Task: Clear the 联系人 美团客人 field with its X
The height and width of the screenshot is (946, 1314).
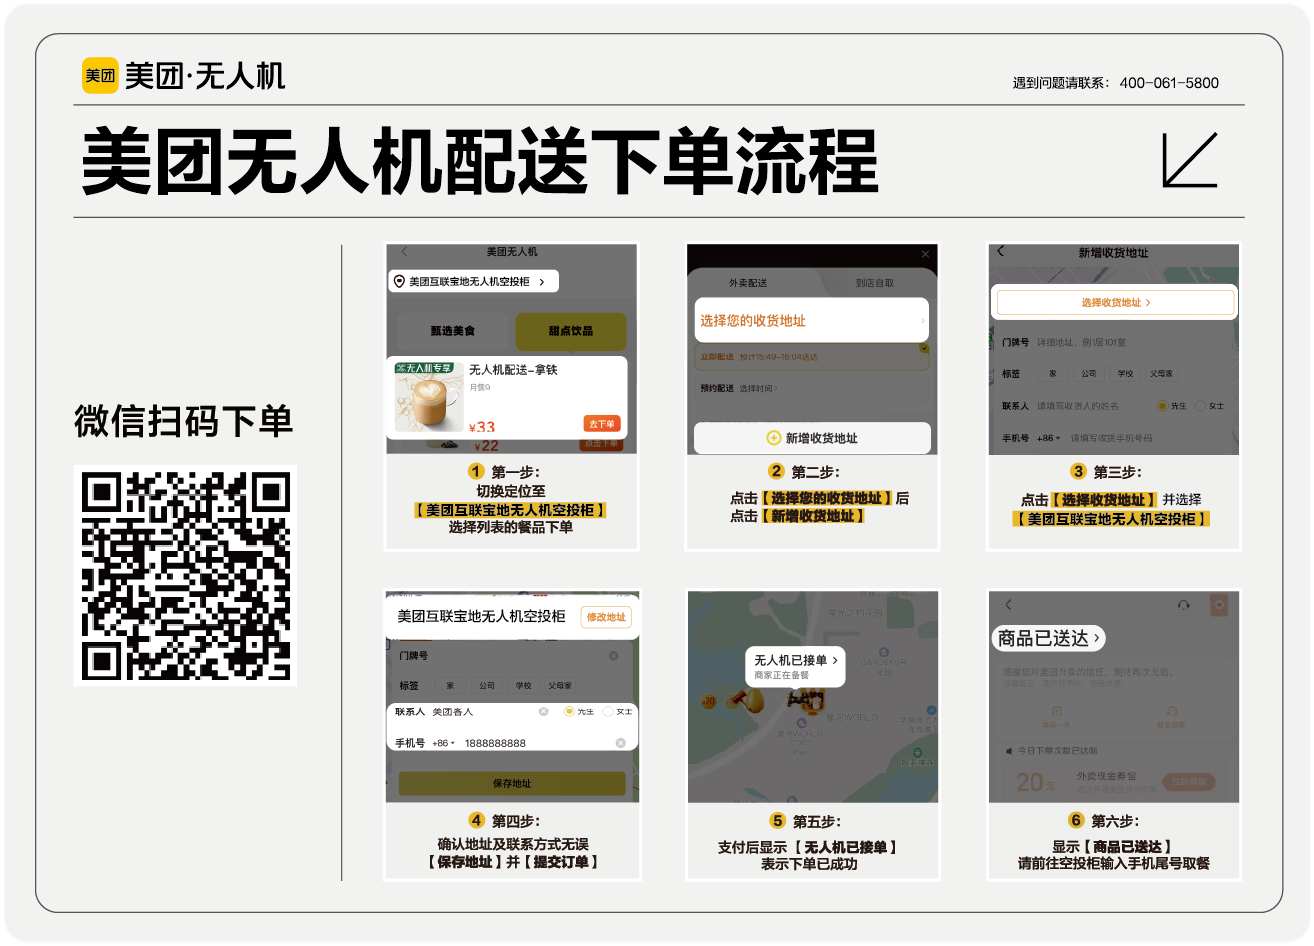Action: coord(543,712)
